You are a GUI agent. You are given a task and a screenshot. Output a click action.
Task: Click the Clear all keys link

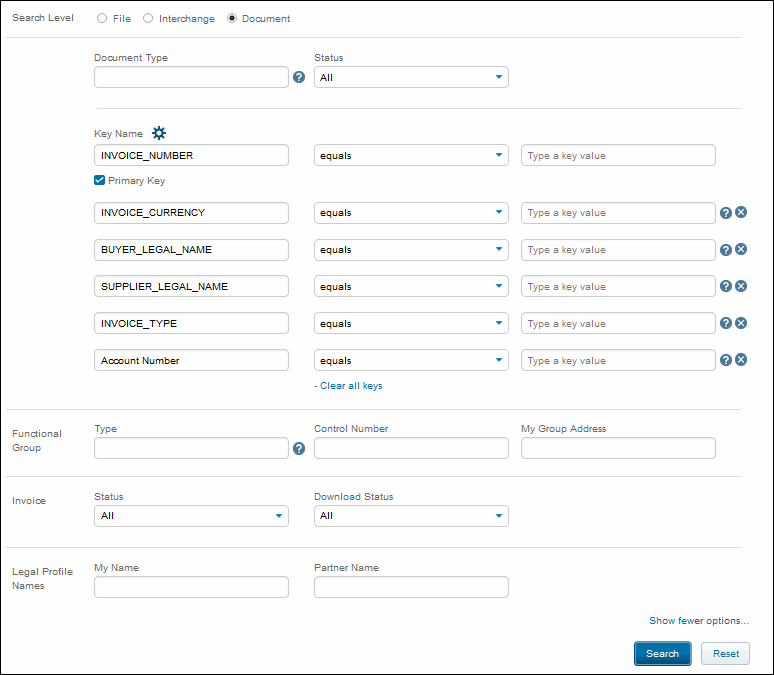point(348,386)
